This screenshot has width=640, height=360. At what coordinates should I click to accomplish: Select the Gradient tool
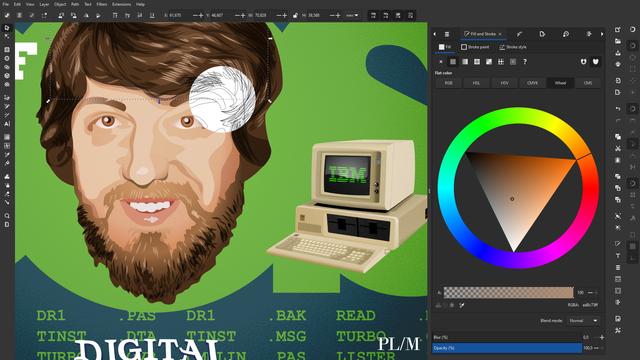tap(7, 137)
